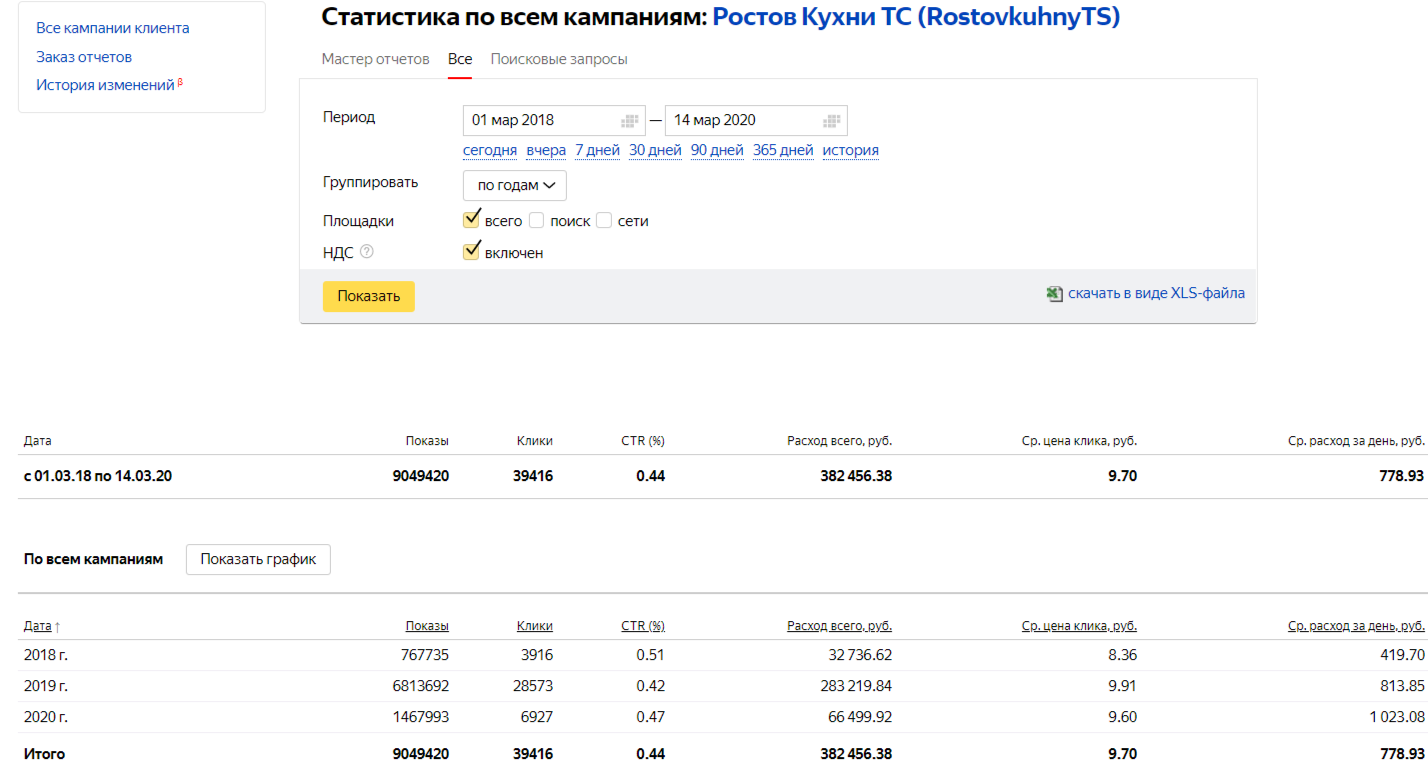The image size is (1428, 775).
Task: Toggle the "всего" checkbox
Action: 472,220
